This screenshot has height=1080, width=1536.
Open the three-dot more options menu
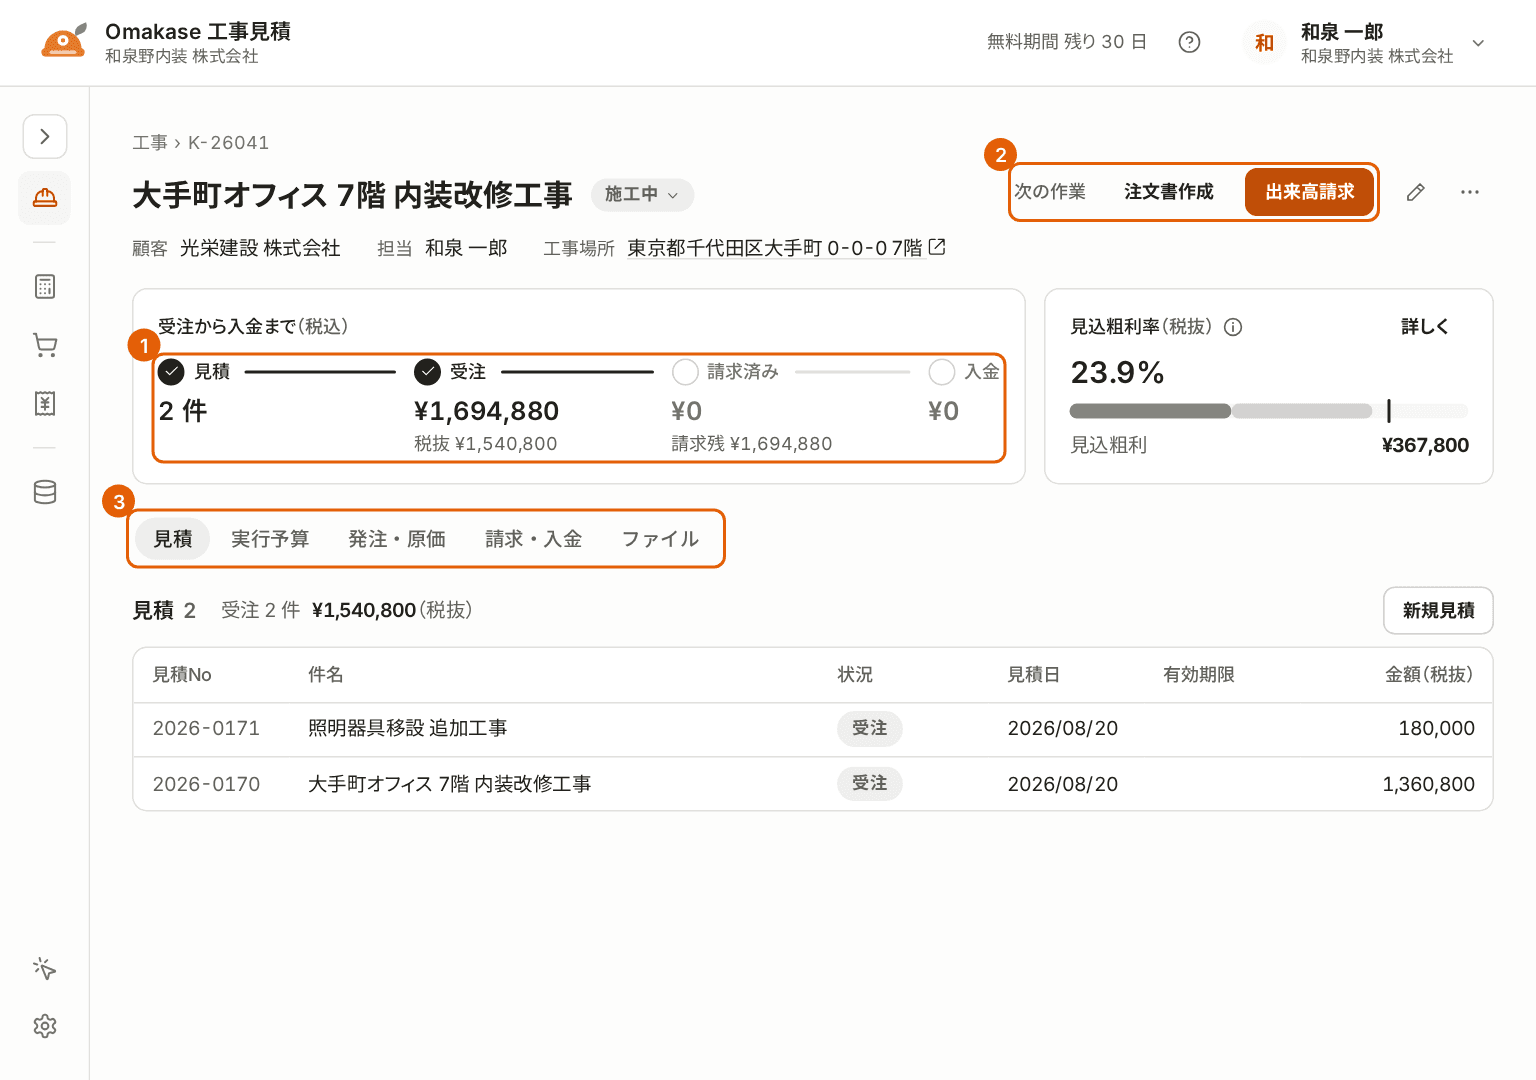(1469, 192)
